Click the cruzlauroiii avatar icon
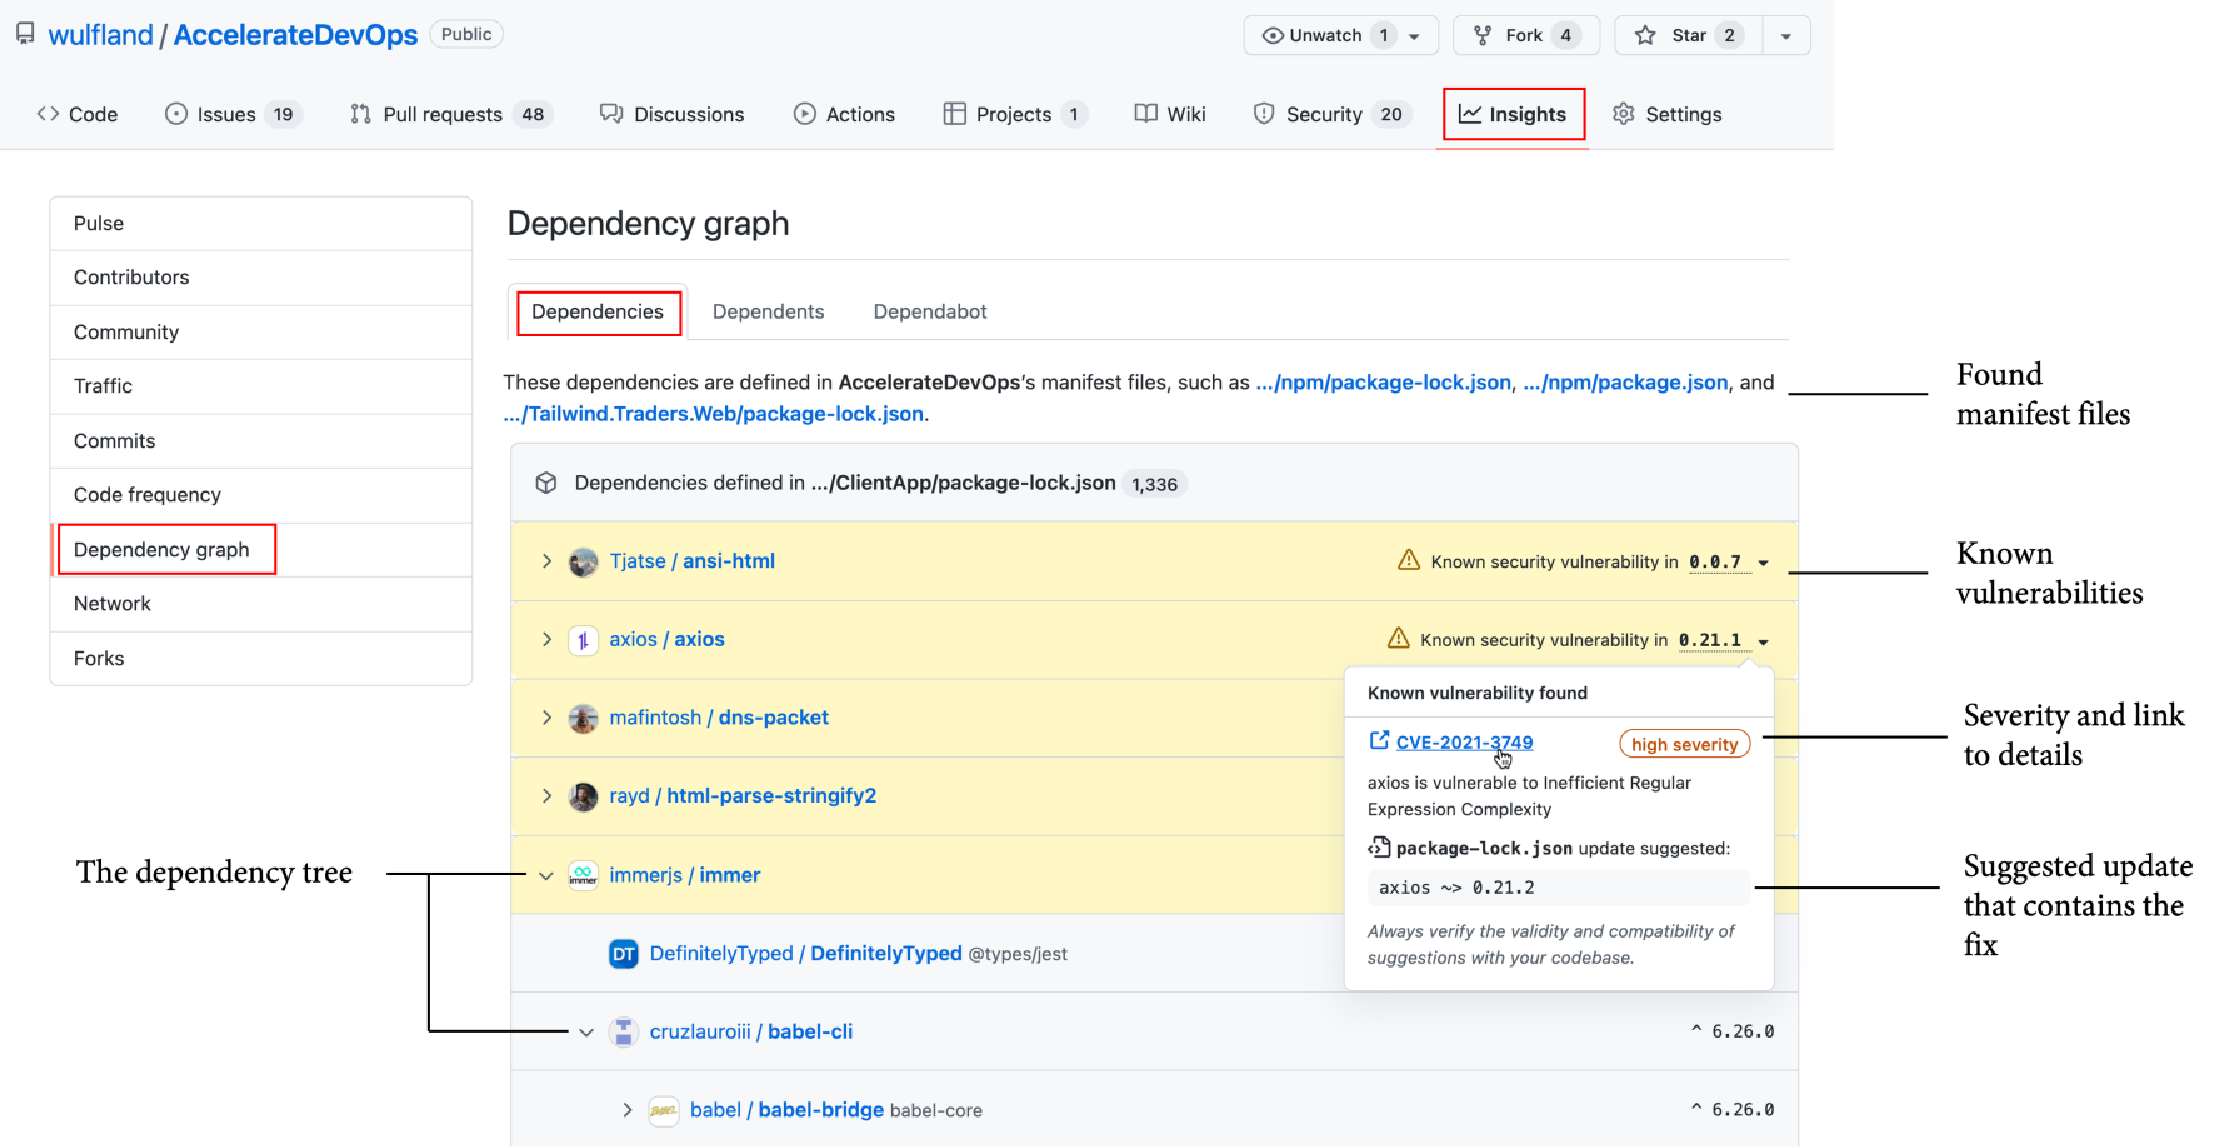Viewport: 2236px width, 1147px height. [624, 1032]
